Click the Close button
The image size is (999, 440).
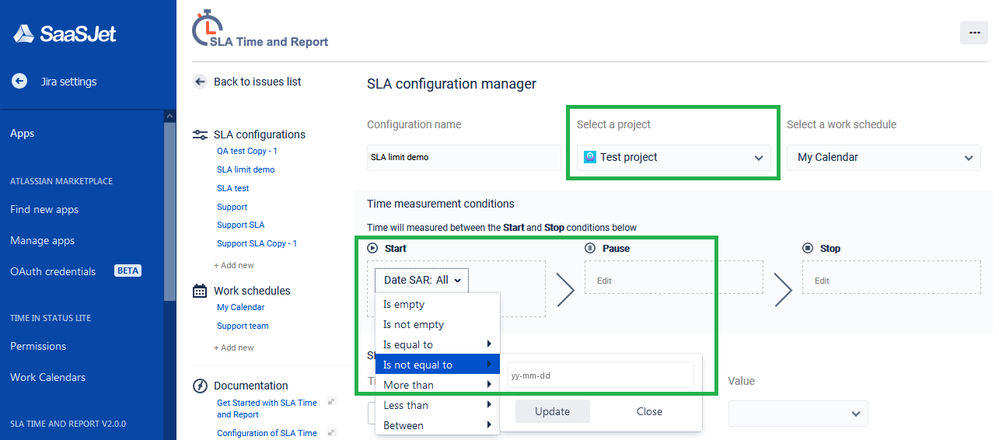point(649,411)
